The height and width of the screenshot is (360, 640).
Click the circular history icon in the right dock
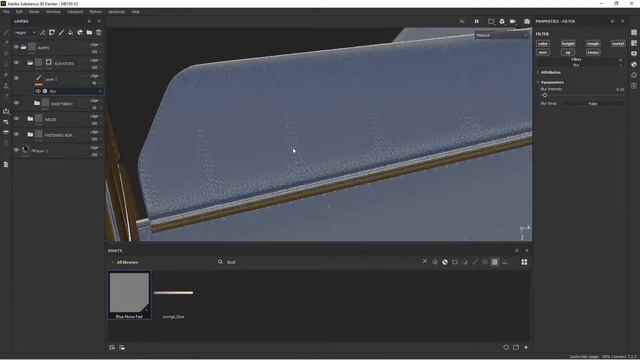coord(634,75)
